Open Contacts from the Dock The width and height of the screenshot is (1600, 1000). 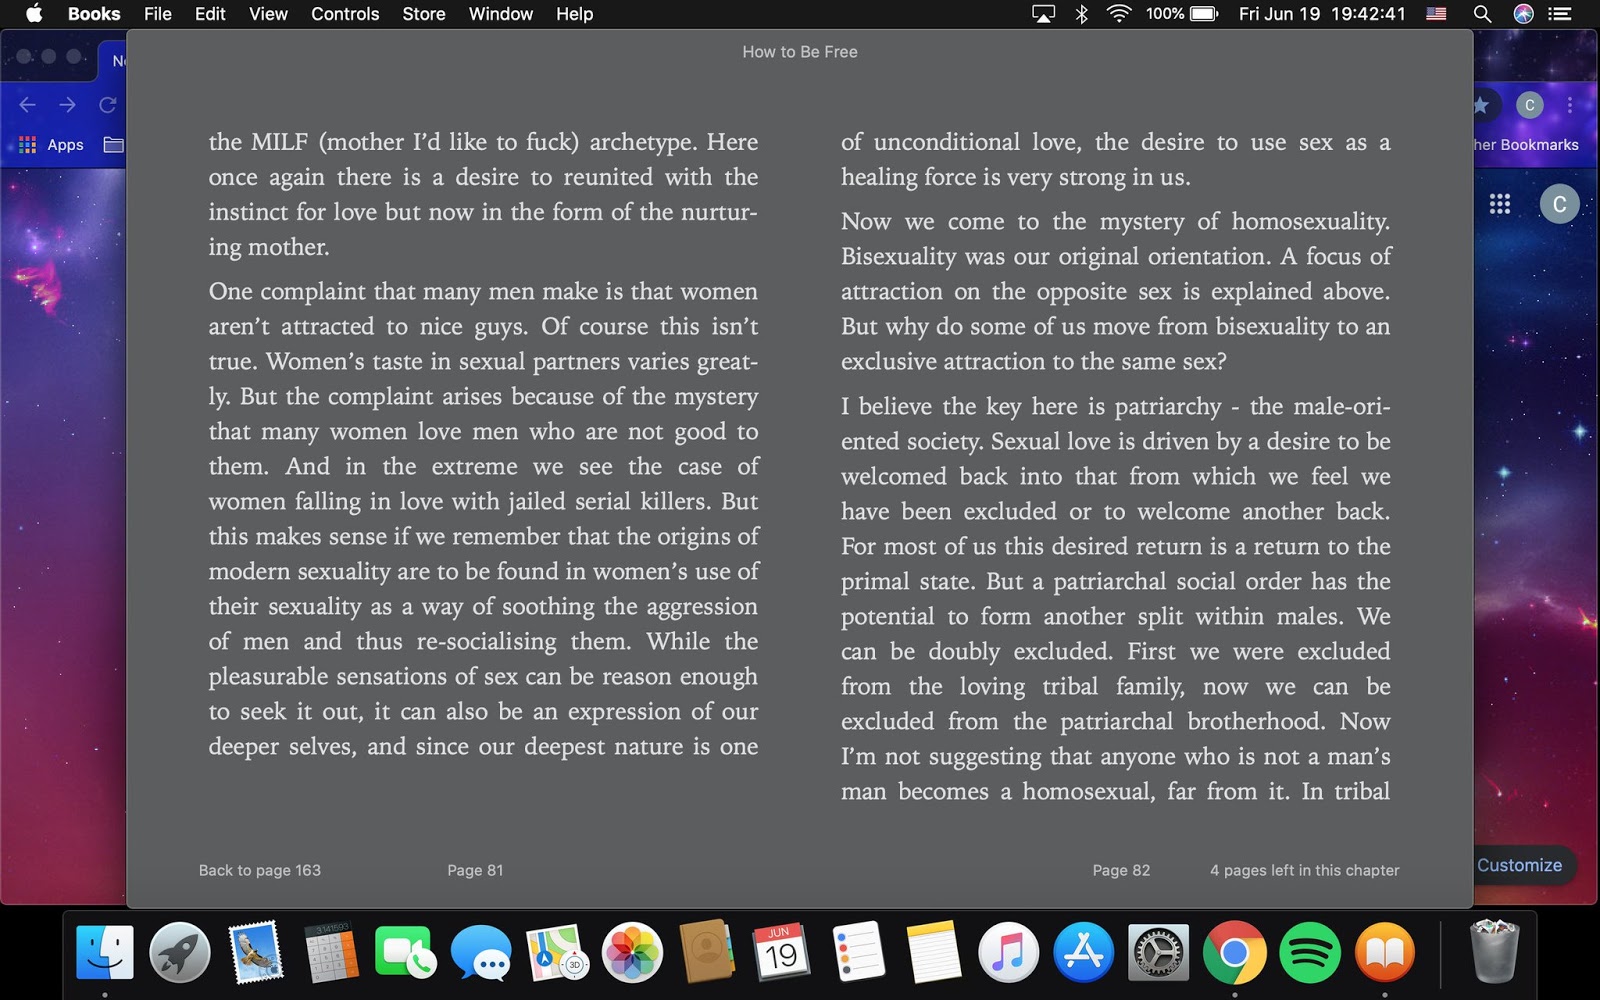pyautogui.click(x=707, y=952)
